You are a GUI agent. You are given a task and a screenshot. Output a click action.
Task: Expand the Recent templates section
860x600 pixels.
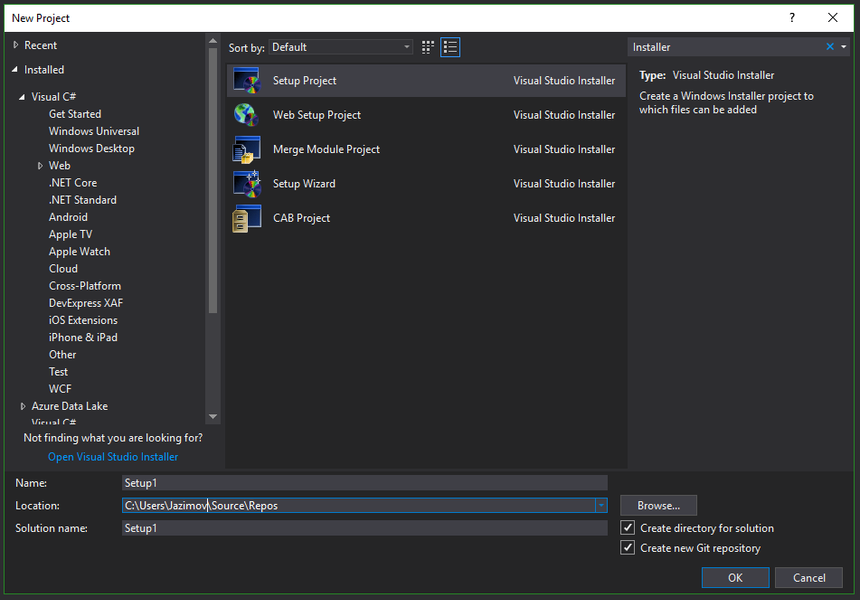tap(16, 46)
